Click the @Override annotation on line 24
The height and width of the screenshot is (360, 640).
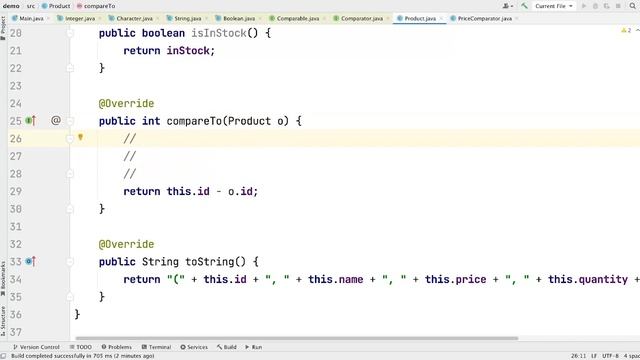[x=126, y=103]
